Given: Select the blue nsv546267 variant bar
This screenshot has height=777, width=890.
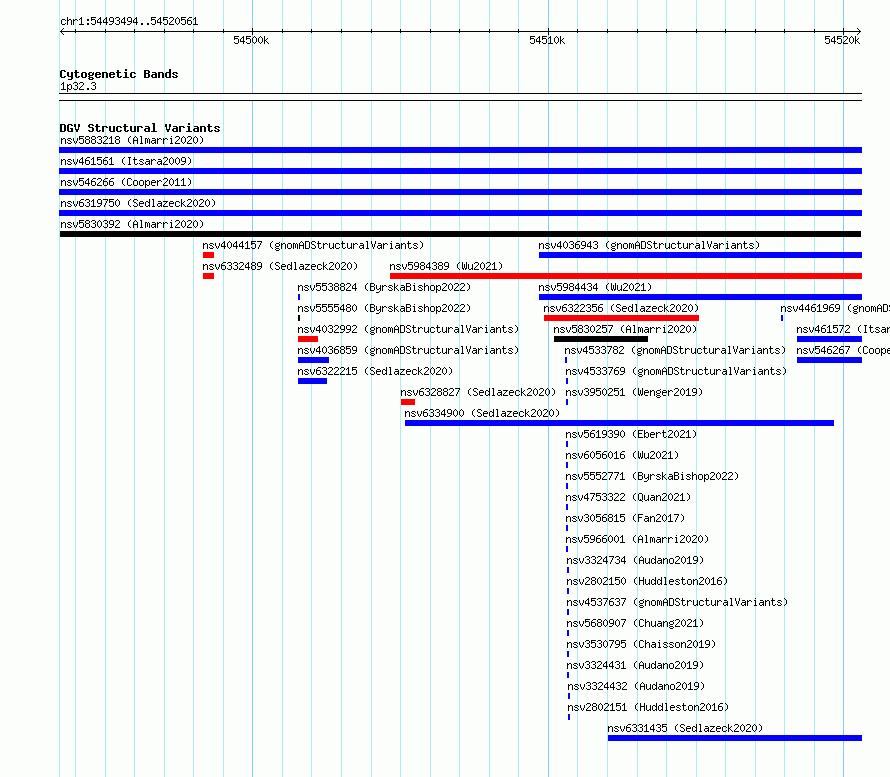Looking at the screenshot, I should pyautogui.click(x=829, y=360).
